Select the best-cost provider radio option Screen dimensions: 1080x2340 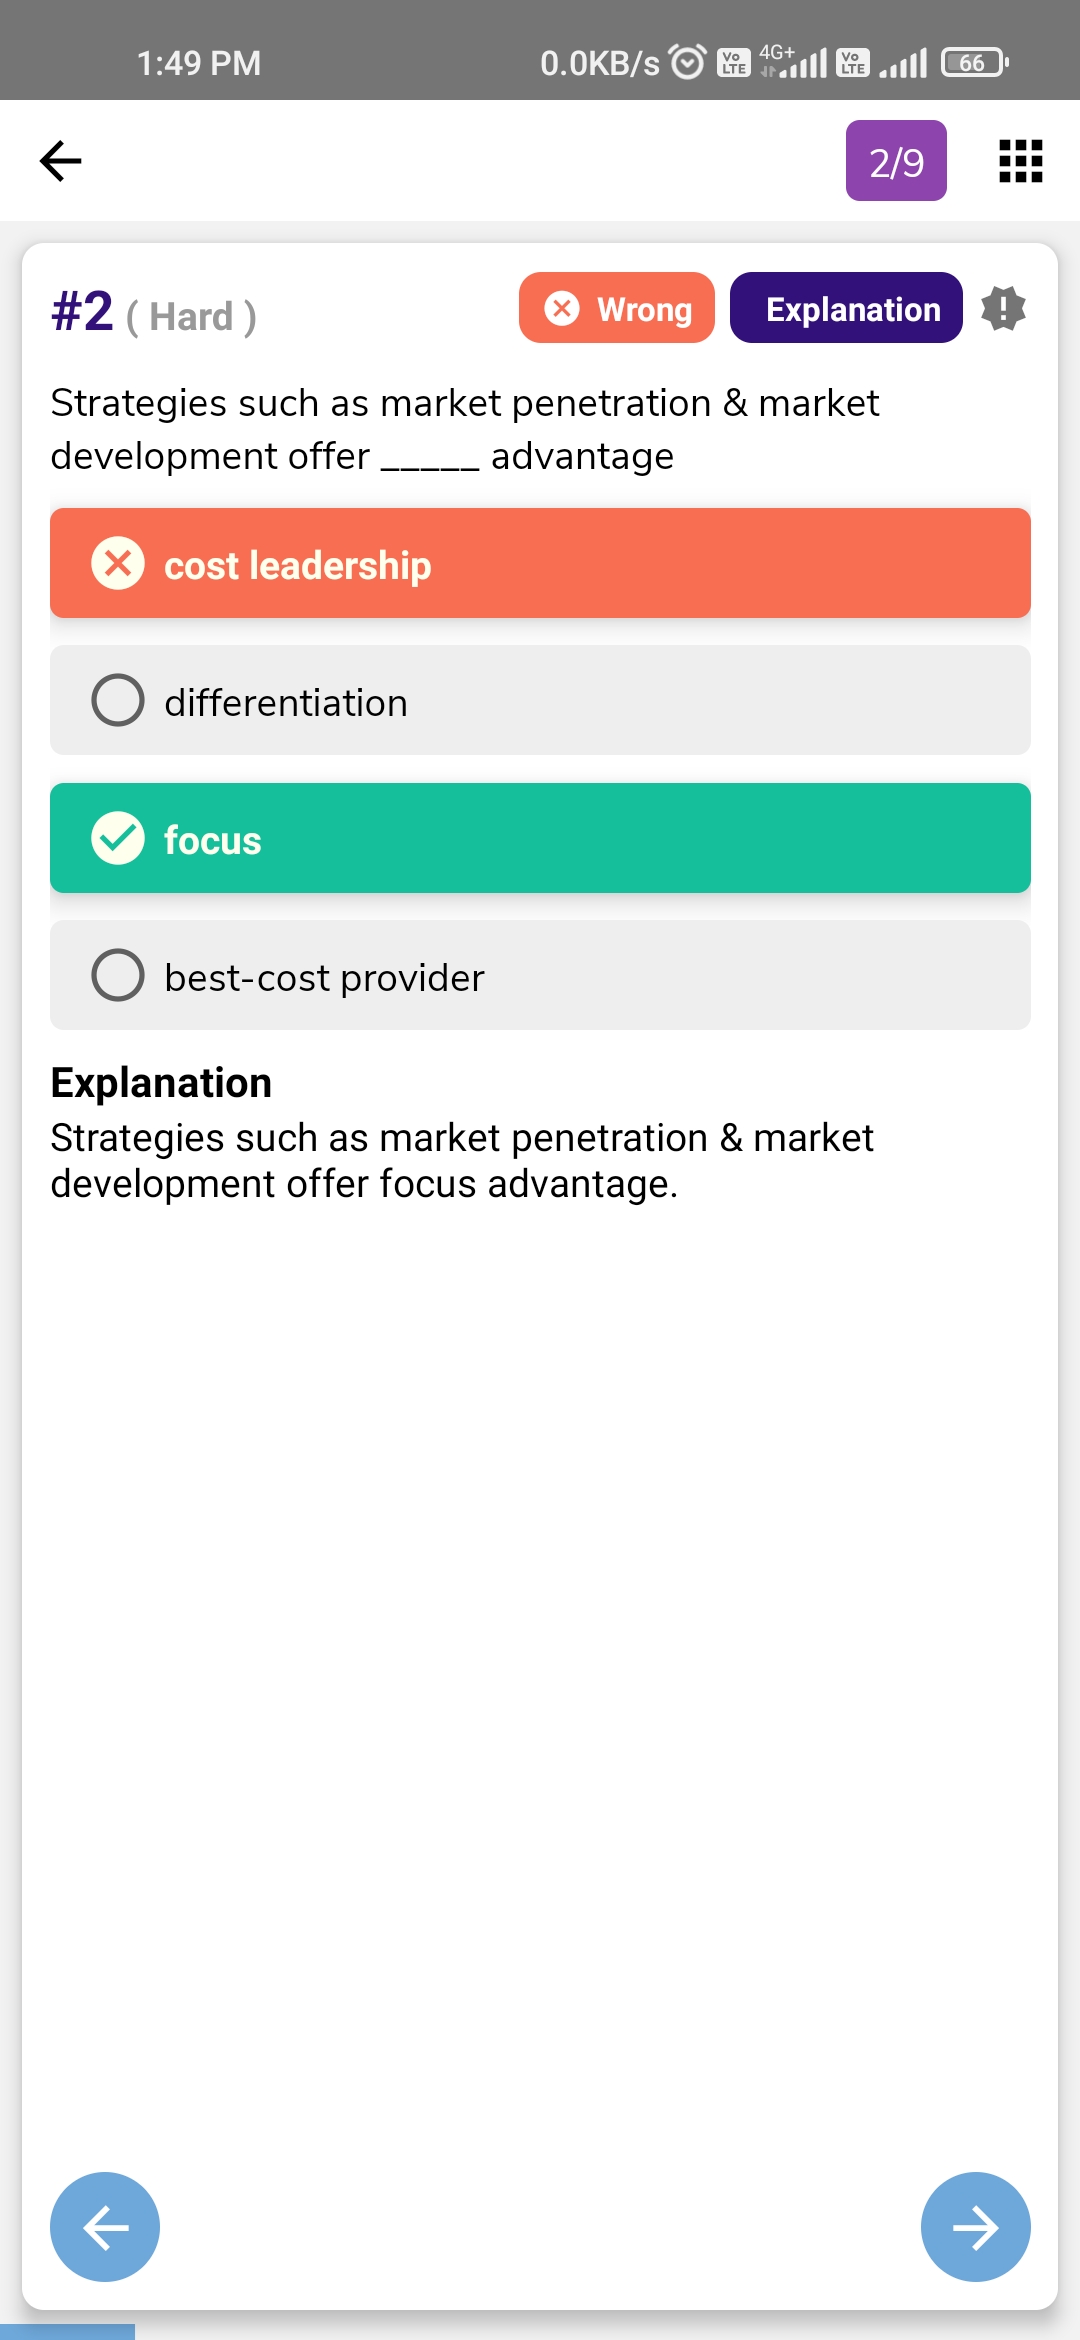118,975
